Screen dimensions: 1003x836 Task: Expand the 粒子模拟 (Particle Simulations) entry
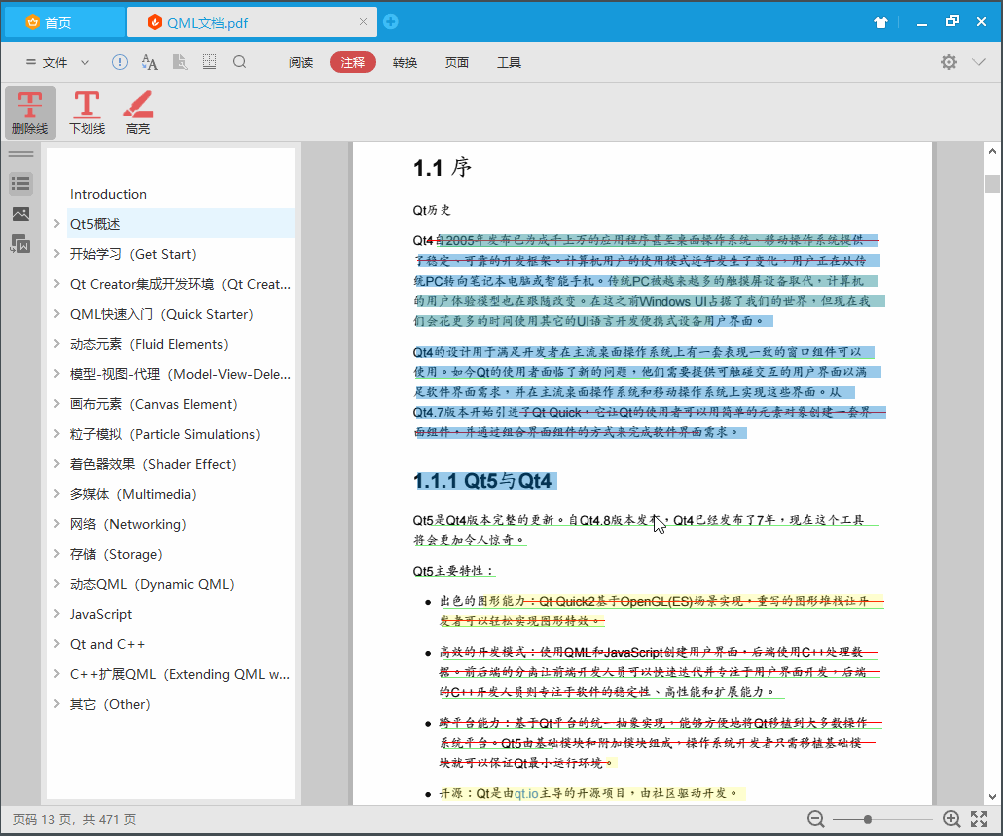click(x=57, y=434)
